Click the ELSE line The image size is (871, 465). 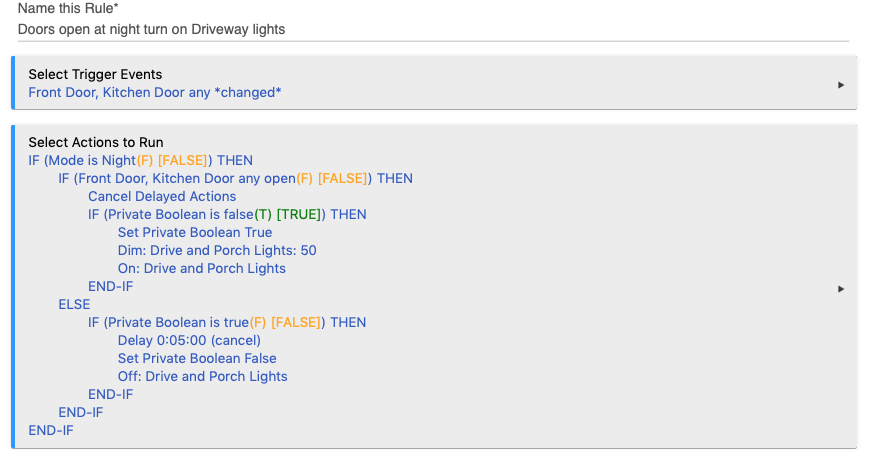(74, 304)
